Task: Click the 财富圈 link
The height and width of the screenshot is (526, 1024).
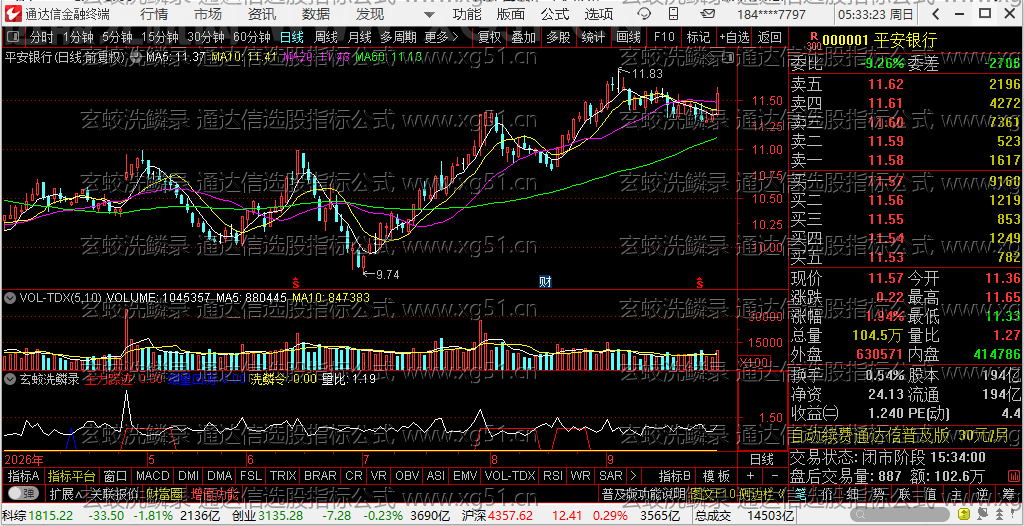Action: coord(165,493)
